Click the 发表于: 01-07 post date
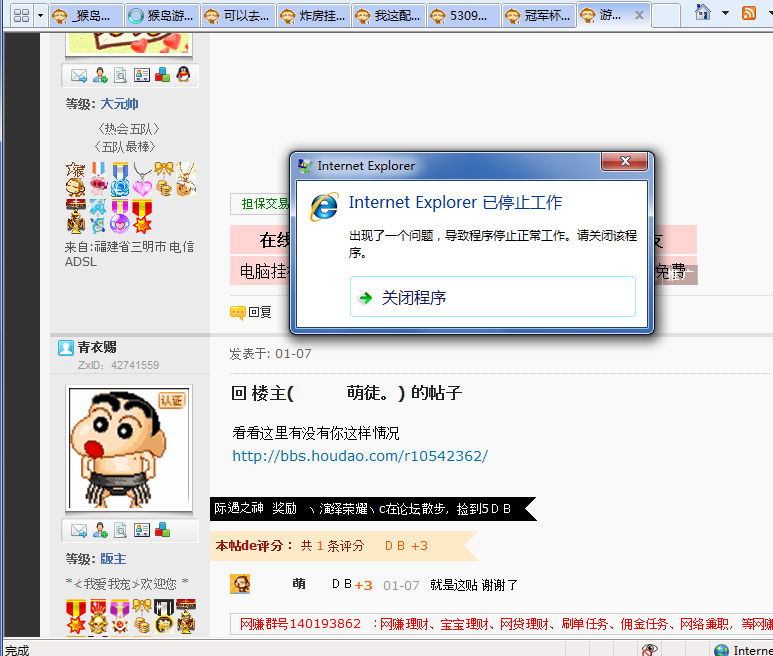This screenshot has width=773, height=656. (x=270, y=353)
